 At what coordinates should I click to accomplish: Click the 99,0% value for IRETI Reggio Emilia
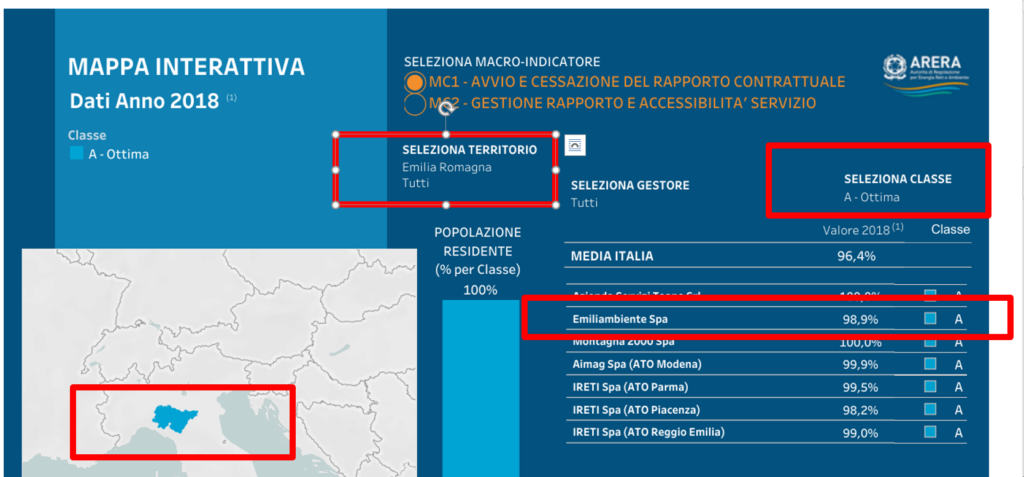pyautogui.click(x=861, y=432)
